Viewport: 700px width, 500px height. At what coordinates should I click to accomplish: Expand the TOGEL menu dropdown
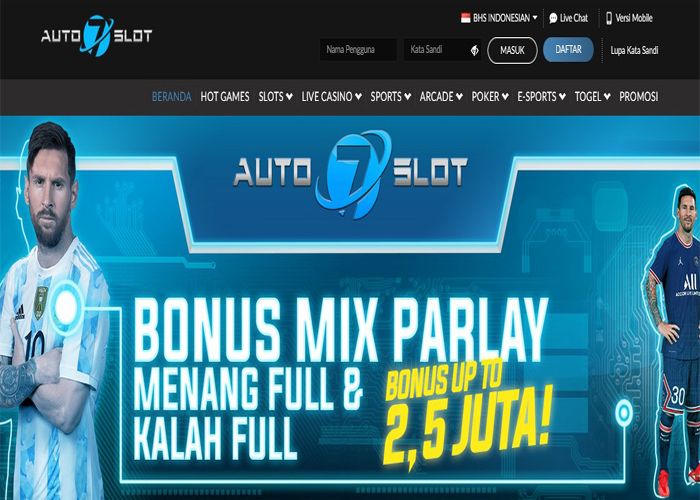592,96
